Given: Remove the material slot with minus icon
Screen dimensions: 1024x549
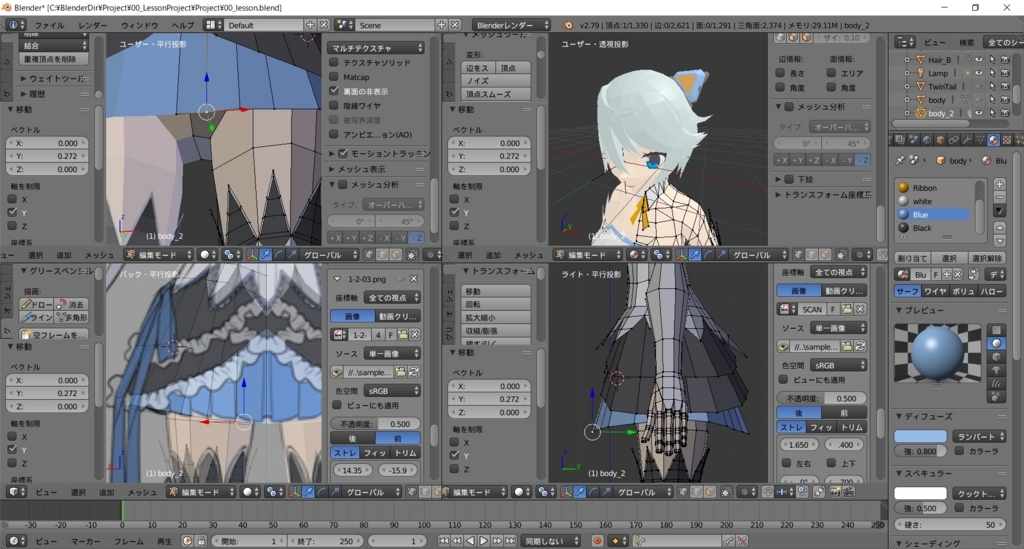Looking at the screenshot, I should point(999,197).
